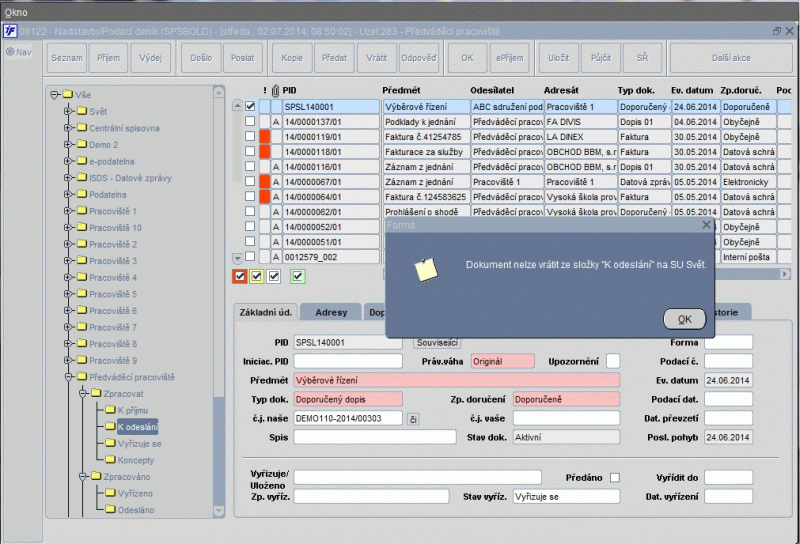The height and width of the screenshot is (544, 800).
Task: Click the folder tree scroll-down arrow
Action: click(219, 511)
